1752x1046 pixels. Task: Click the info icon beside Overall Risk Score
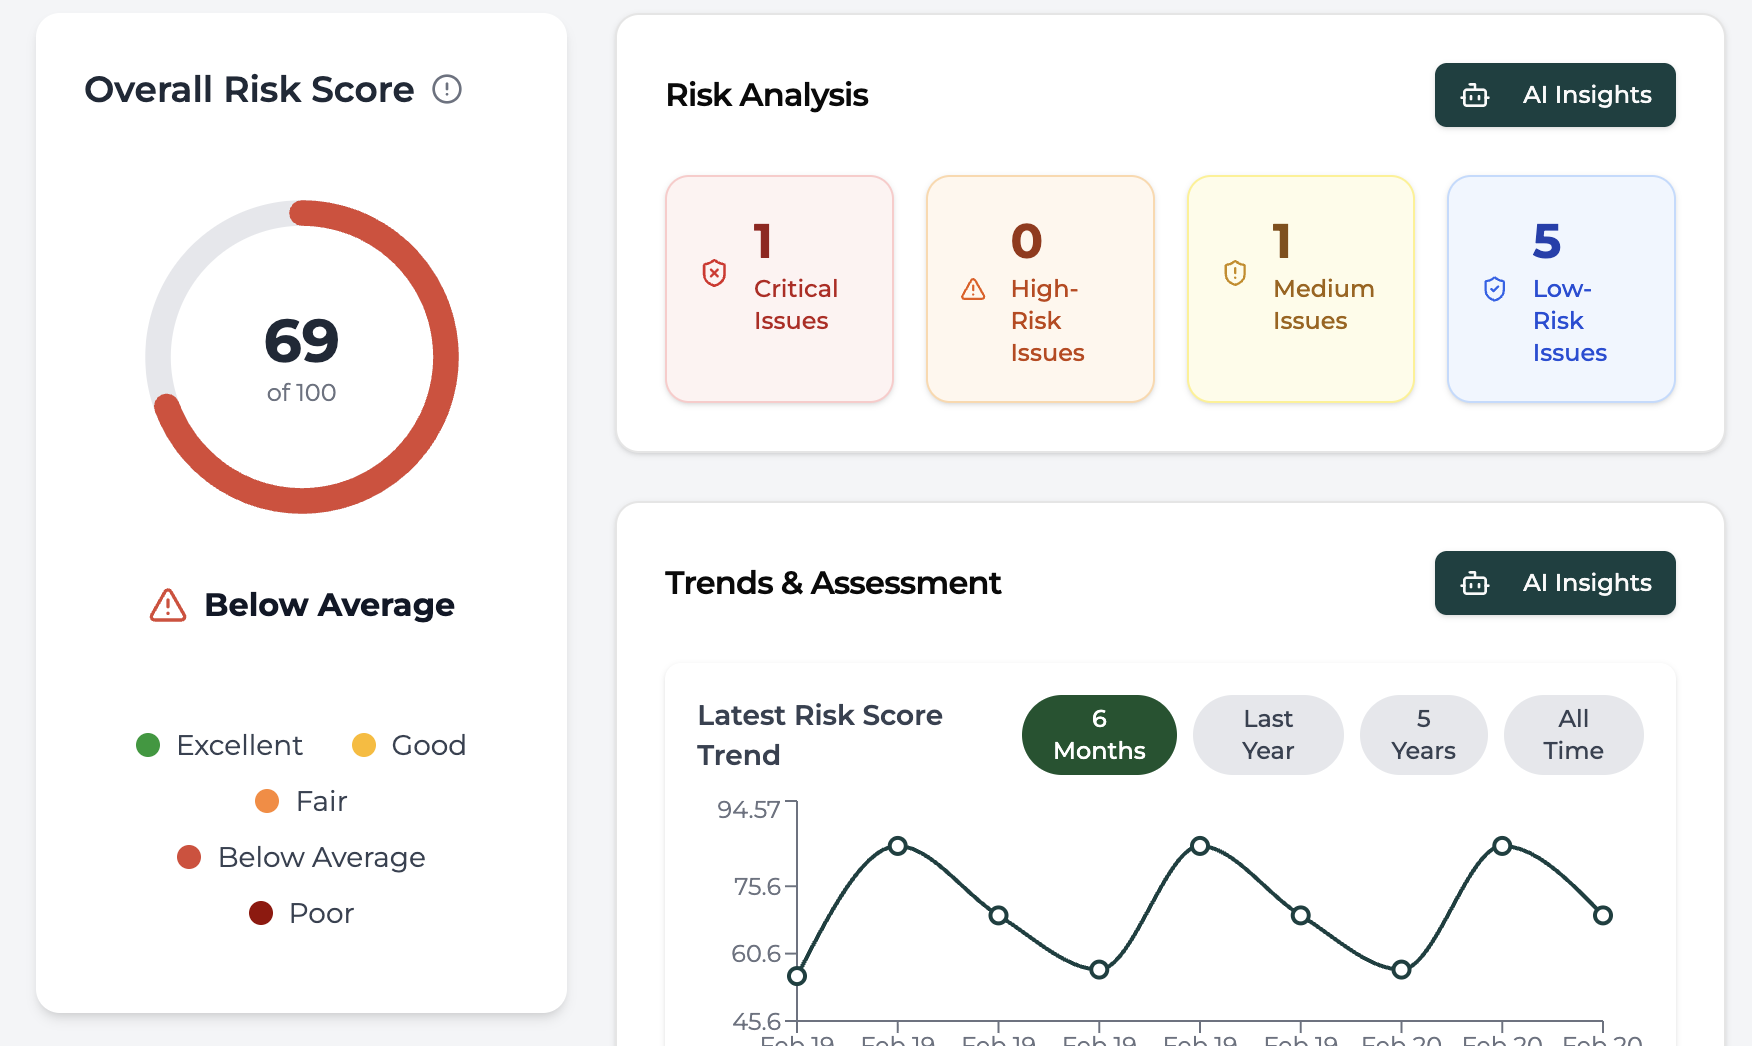(447, 90)
